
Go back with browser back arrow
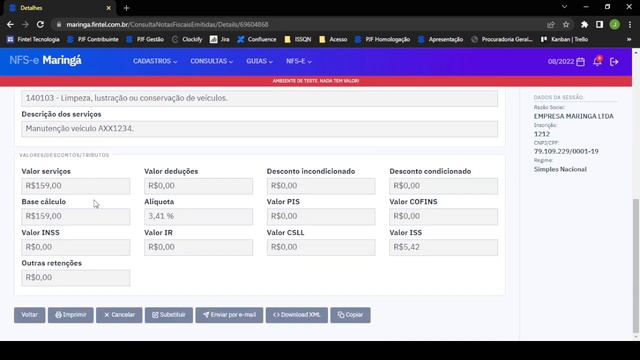10,24
